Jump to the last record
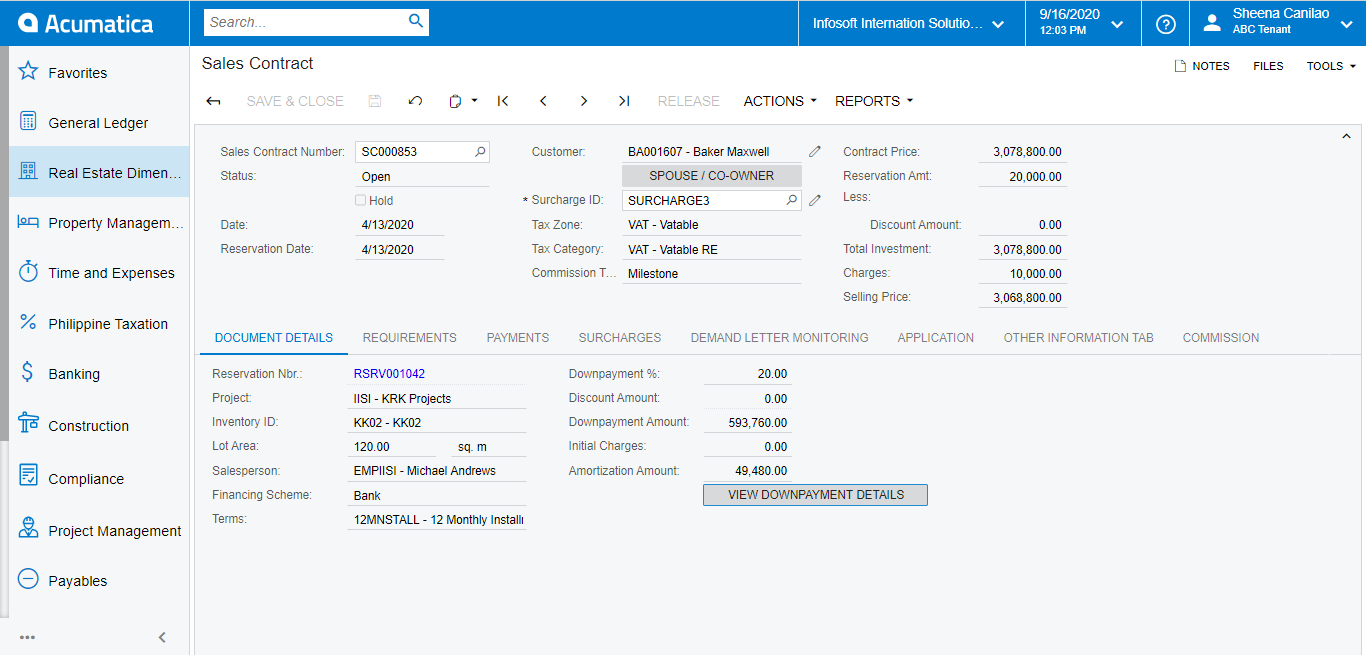This screenshot has height=655, width=1366. (624, 101)
